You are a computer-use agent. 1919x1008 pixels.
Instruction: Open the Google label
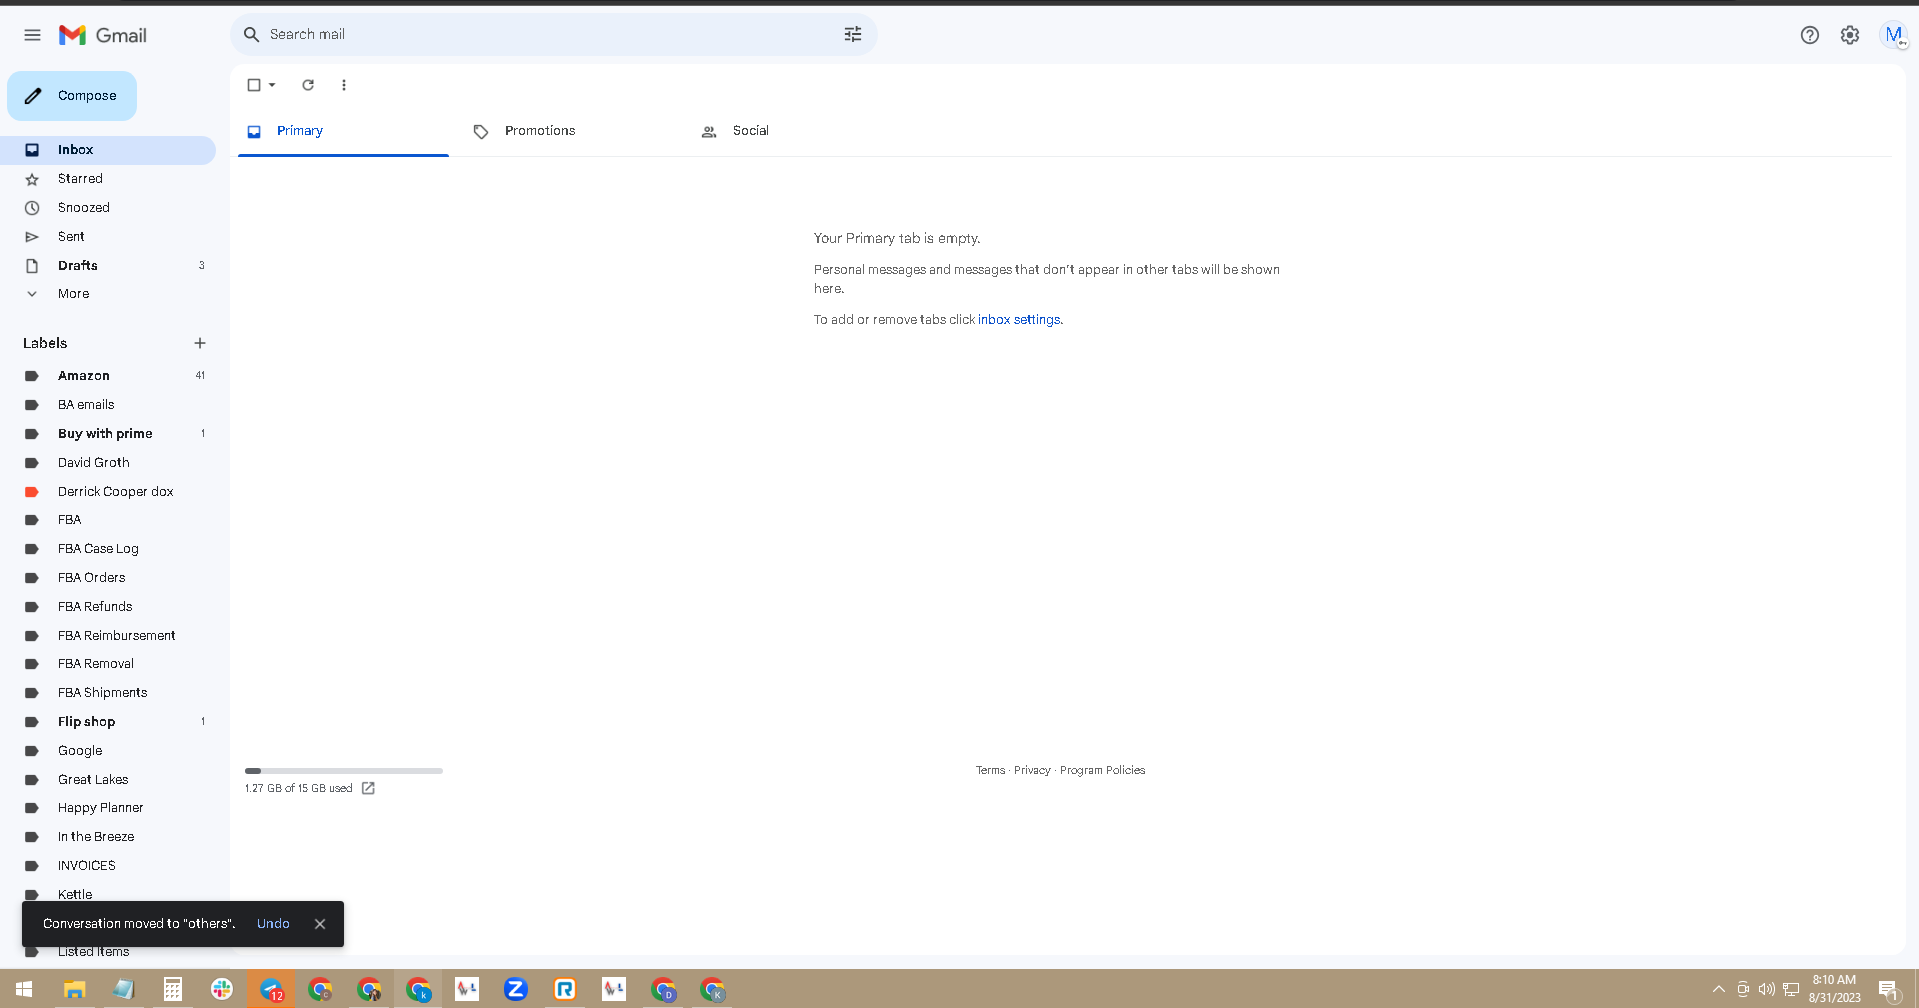[x=108, y=751]
